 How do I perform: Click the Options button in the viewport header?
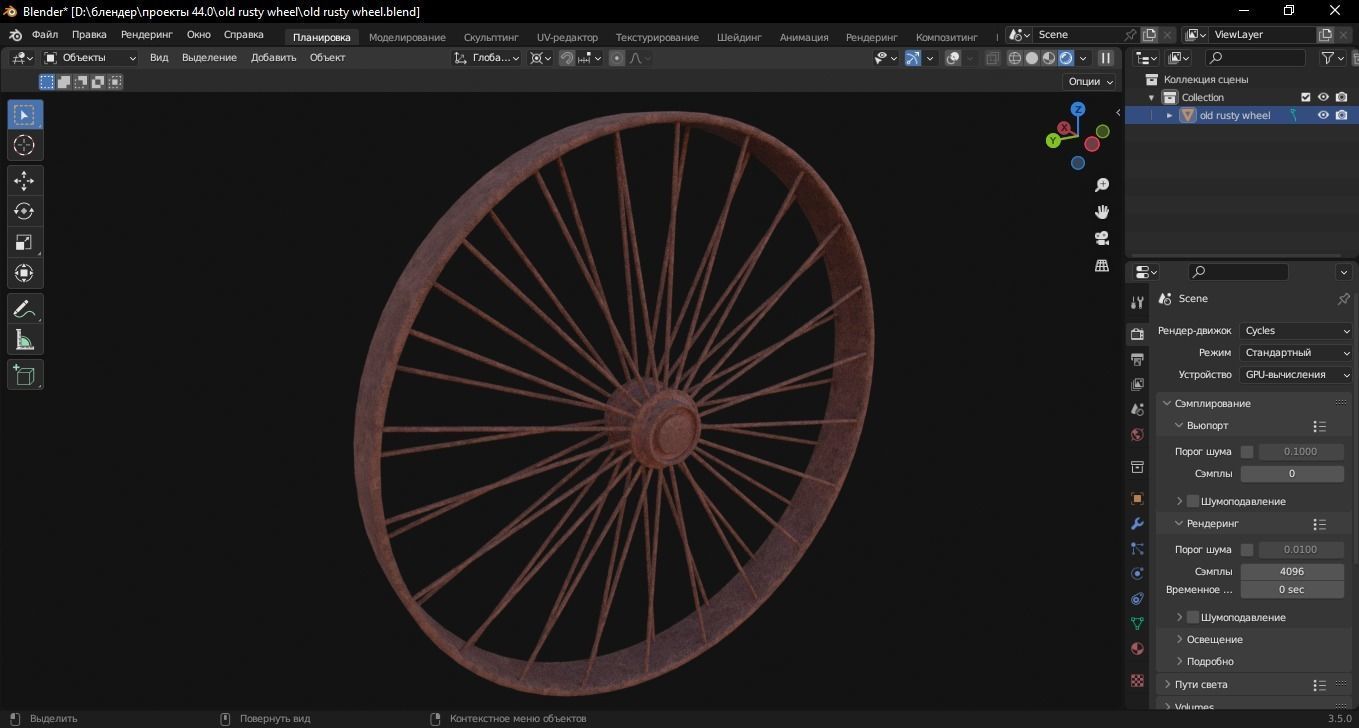click(x=1087, y=80)
